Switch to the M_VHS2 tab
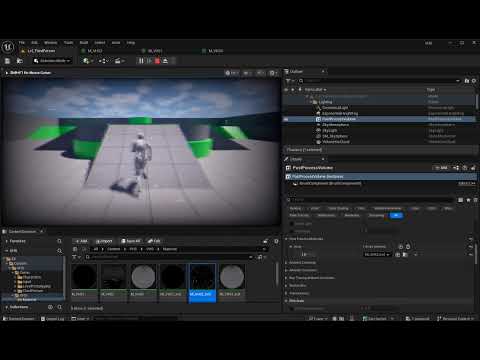The width and height of the screenshot is (480, 360). click(95, 51)
